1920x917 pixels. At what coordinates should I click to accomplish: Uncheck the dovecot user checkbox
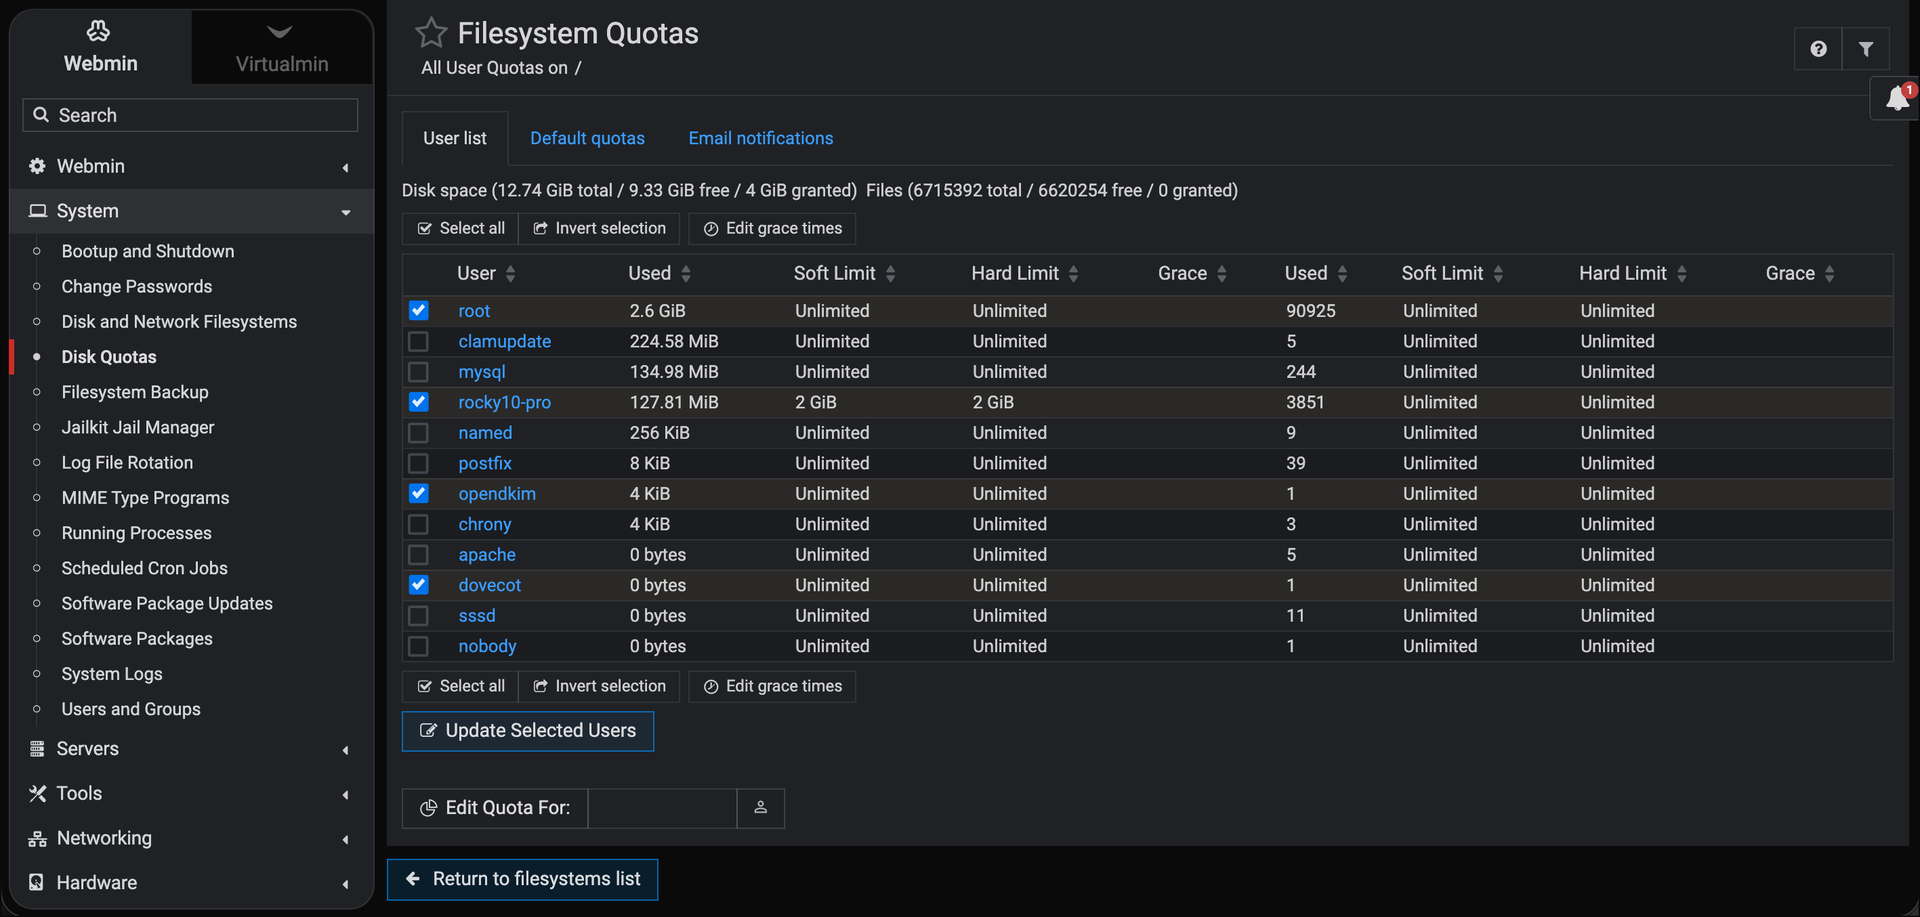click(419, 585)
